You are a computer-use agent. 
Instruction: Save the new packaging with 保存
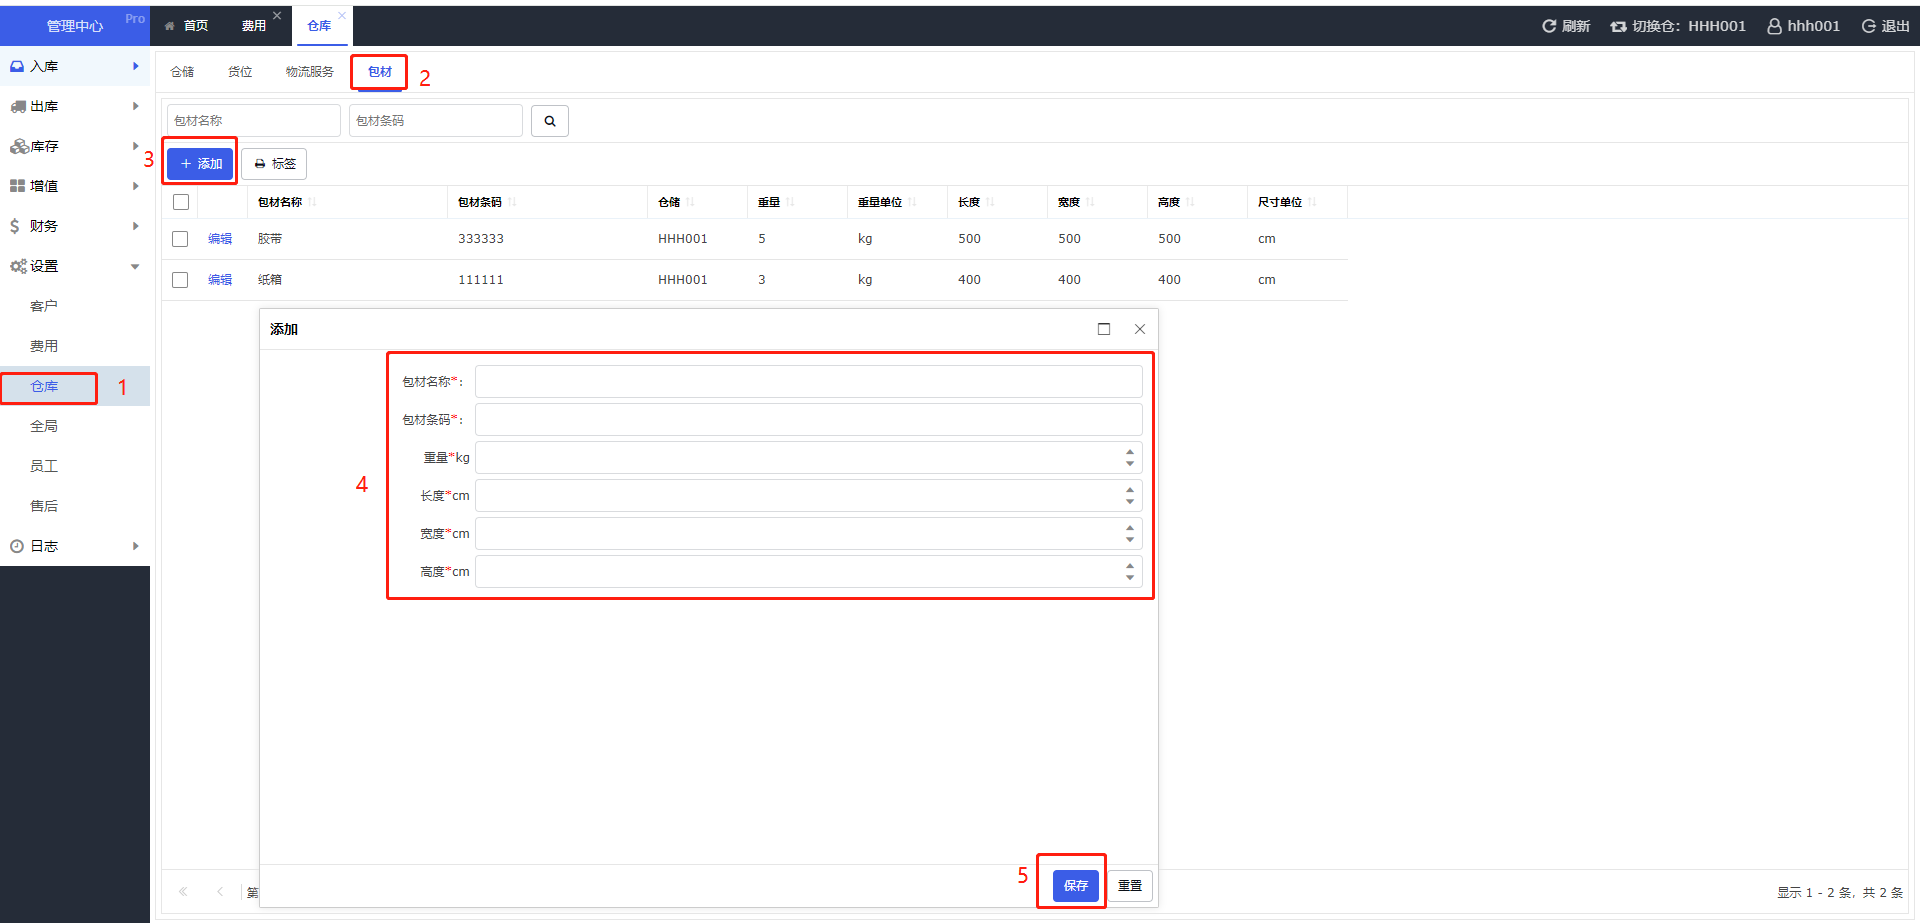point(1076,886)
